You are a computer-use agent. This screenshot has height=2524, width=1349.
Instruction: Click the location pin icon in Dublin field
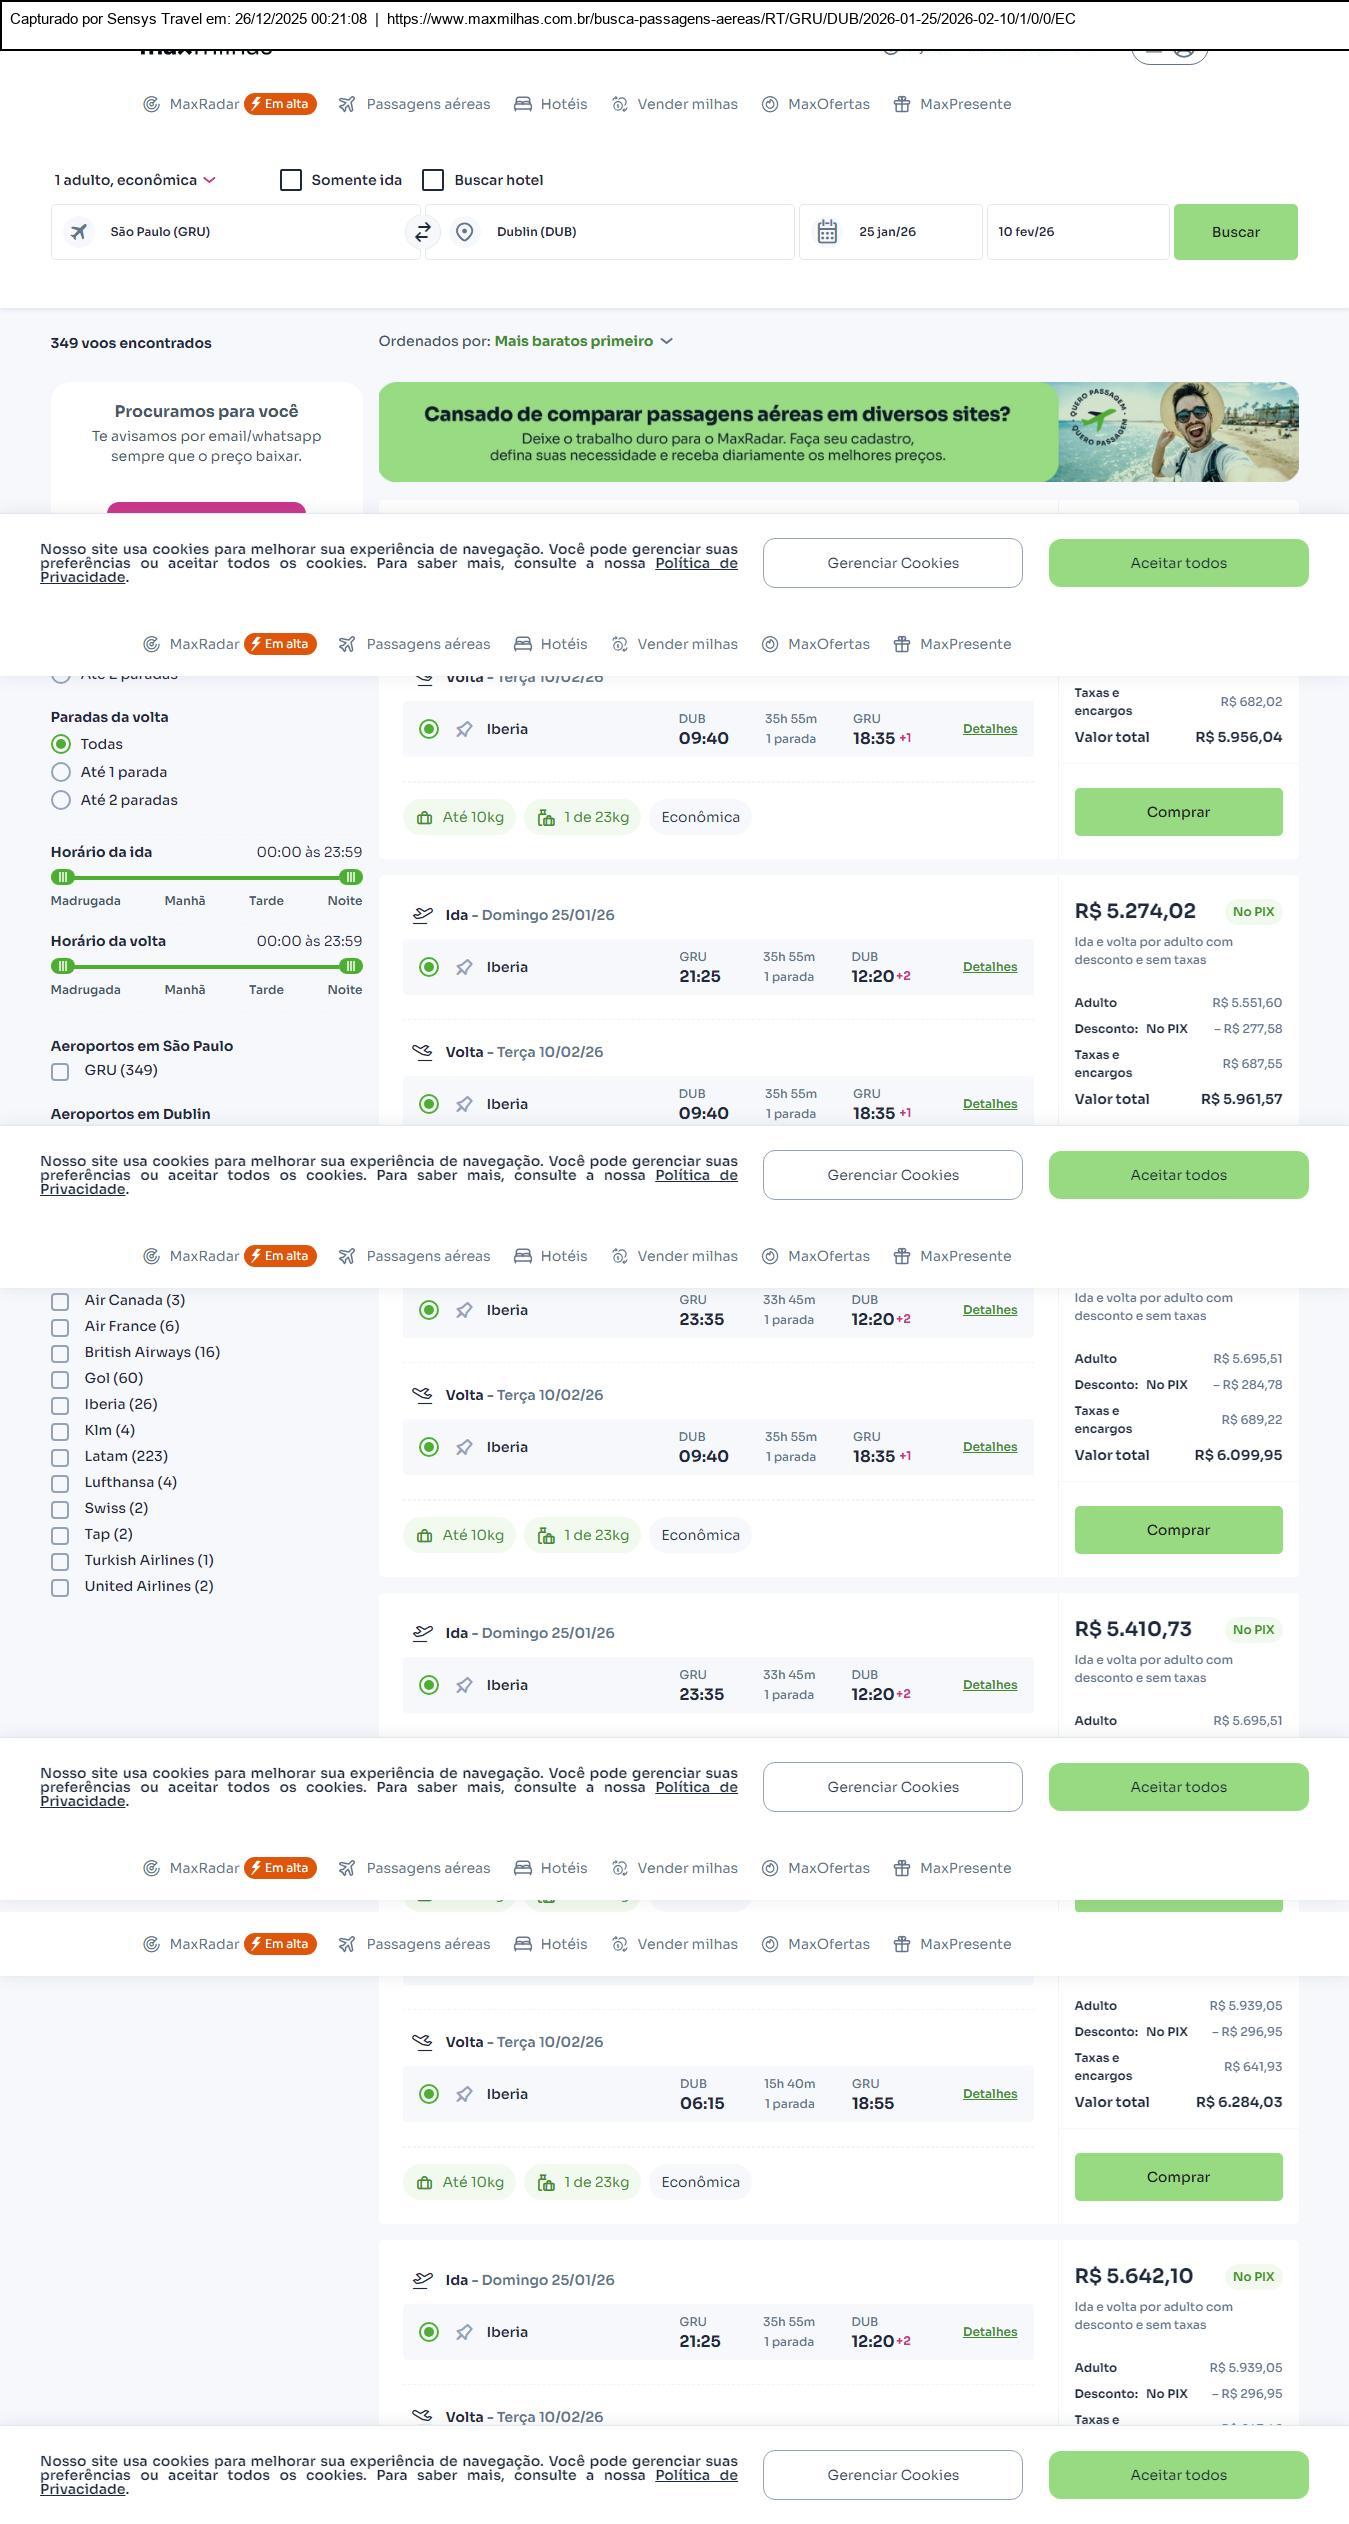pyautogui.click(x=464, y=232)
